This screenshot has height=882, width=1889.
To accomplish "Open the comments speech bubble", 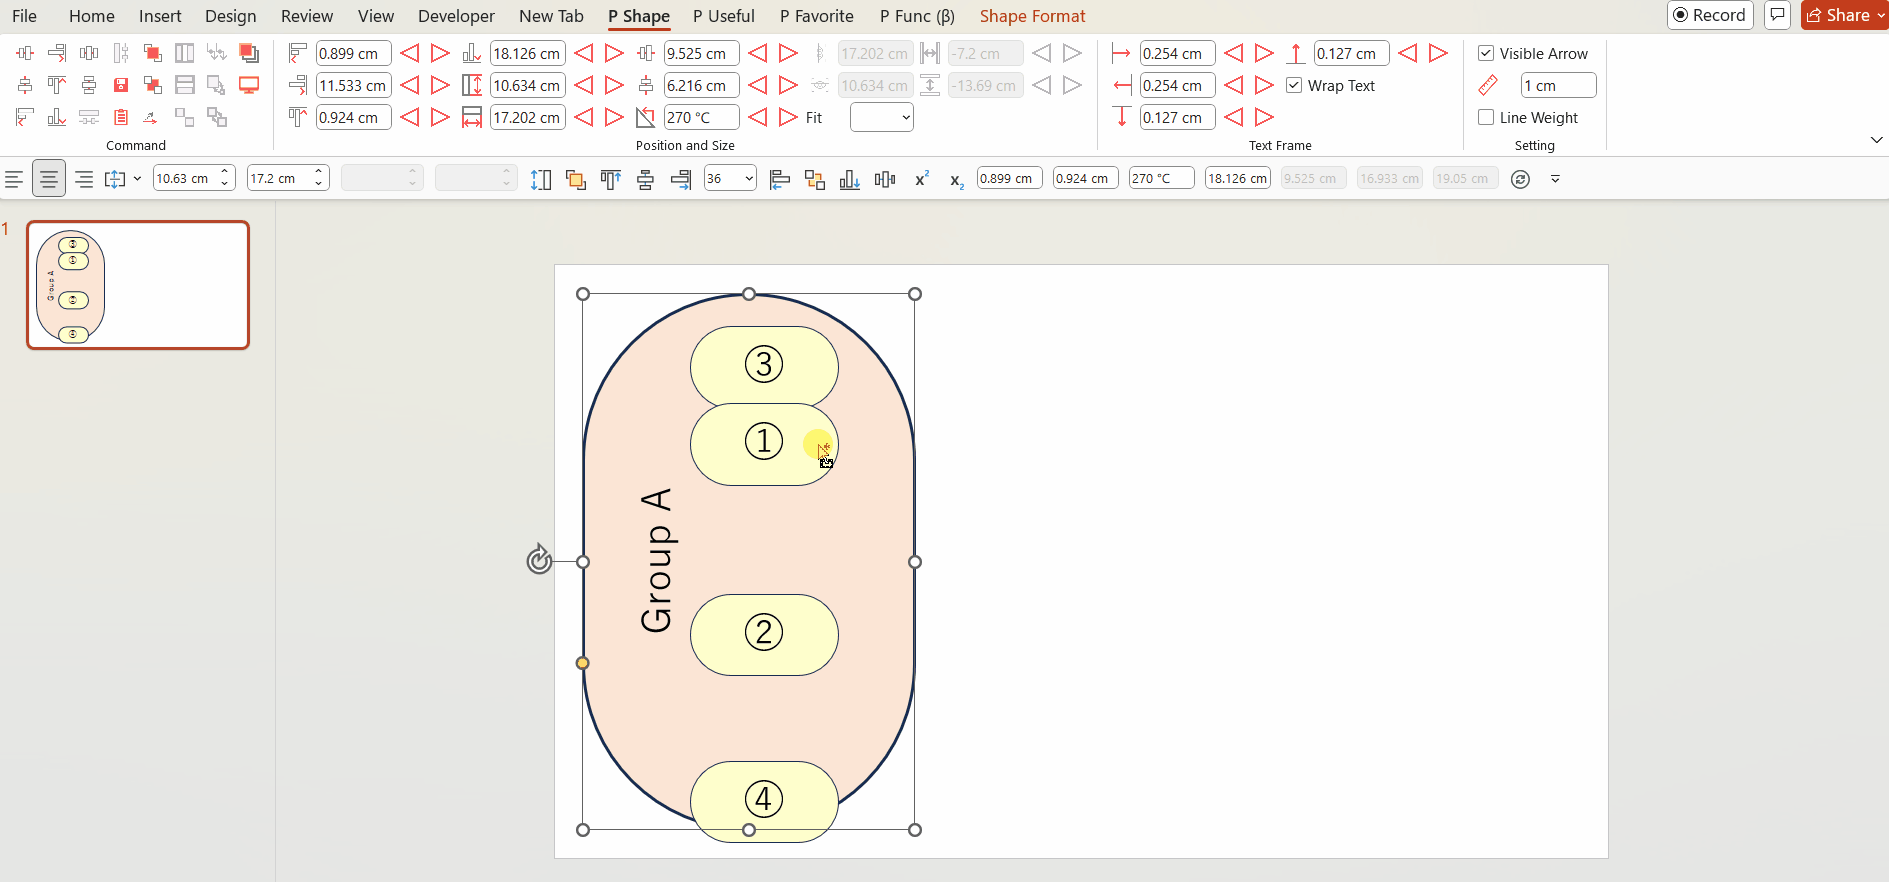I will [1777, 15].
